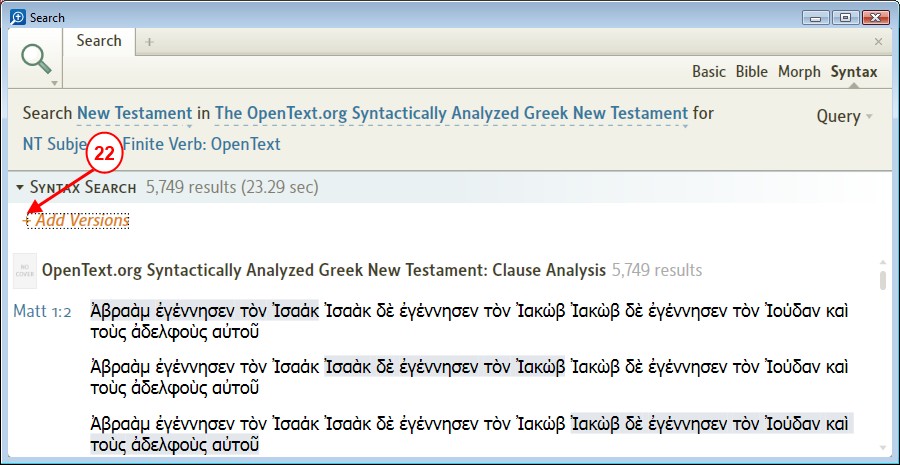The width and height of the screenshot is (900, 465).
Task: Open the Query dropdown menu
Action: [x=844, y=117]
